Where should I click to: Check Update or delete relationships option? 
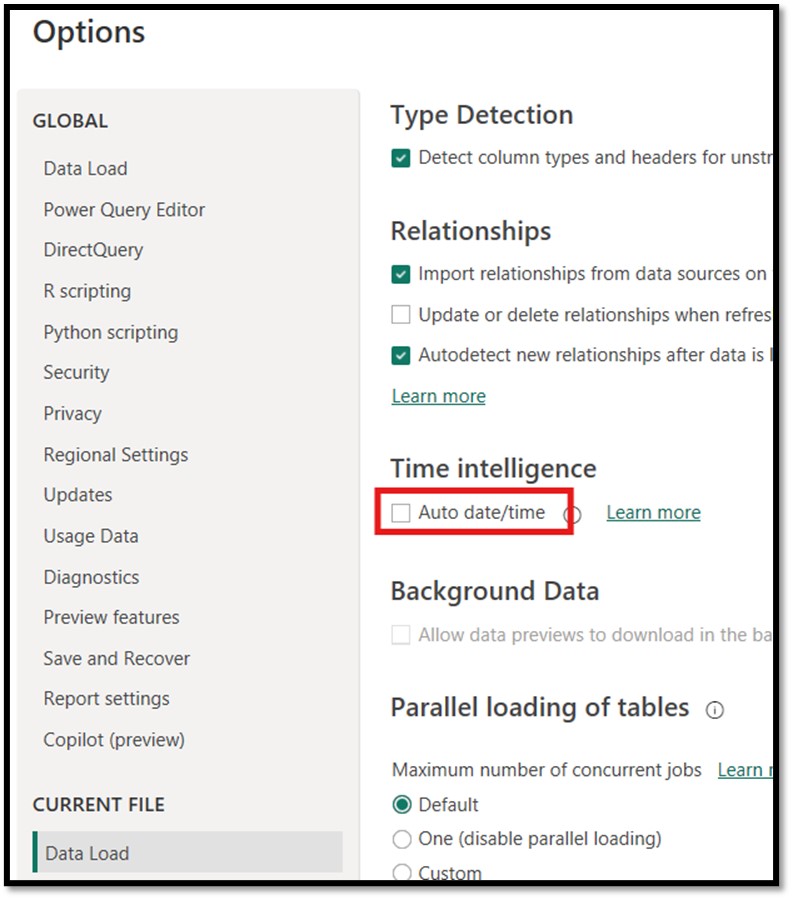pyautogui.click(x=401, y=315)
